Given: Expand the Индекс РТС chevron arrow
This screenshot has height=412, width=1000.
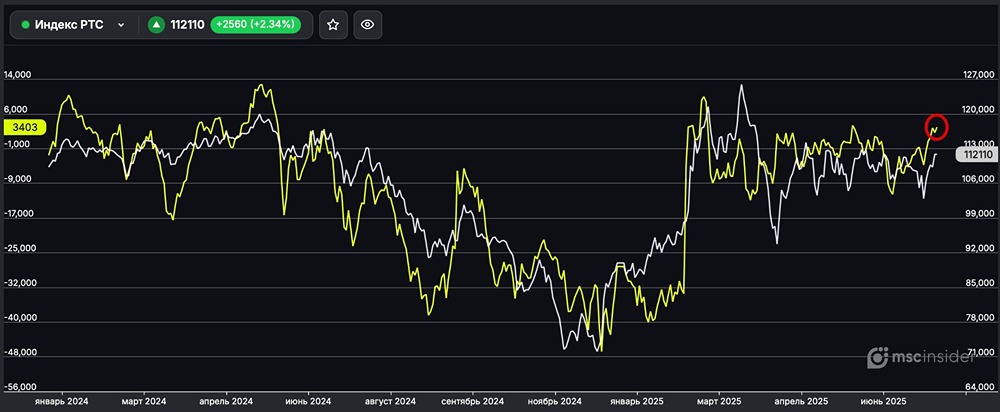Looking at the screenshot, I should 121,25.
